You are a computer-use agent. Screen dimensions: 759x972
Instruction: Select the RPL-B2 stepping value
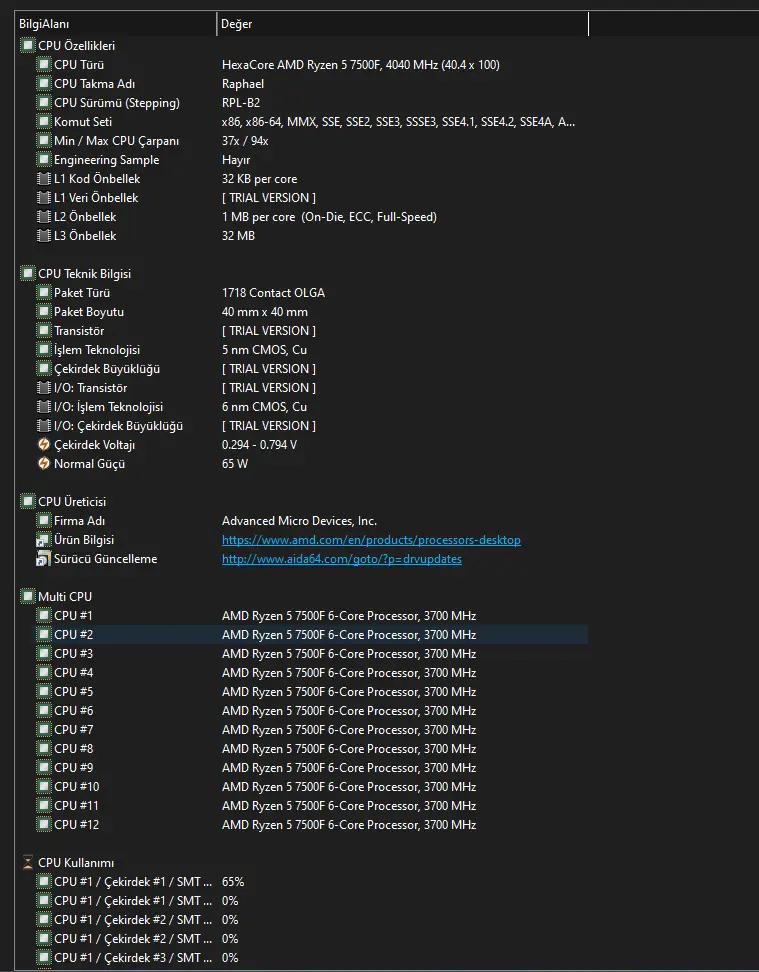point(241,102)
